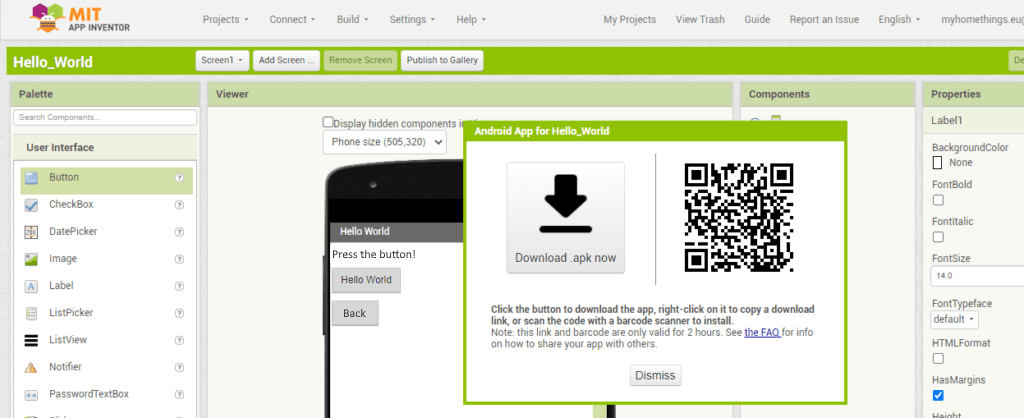Open help icon next to PasswordTextBox

180,394
